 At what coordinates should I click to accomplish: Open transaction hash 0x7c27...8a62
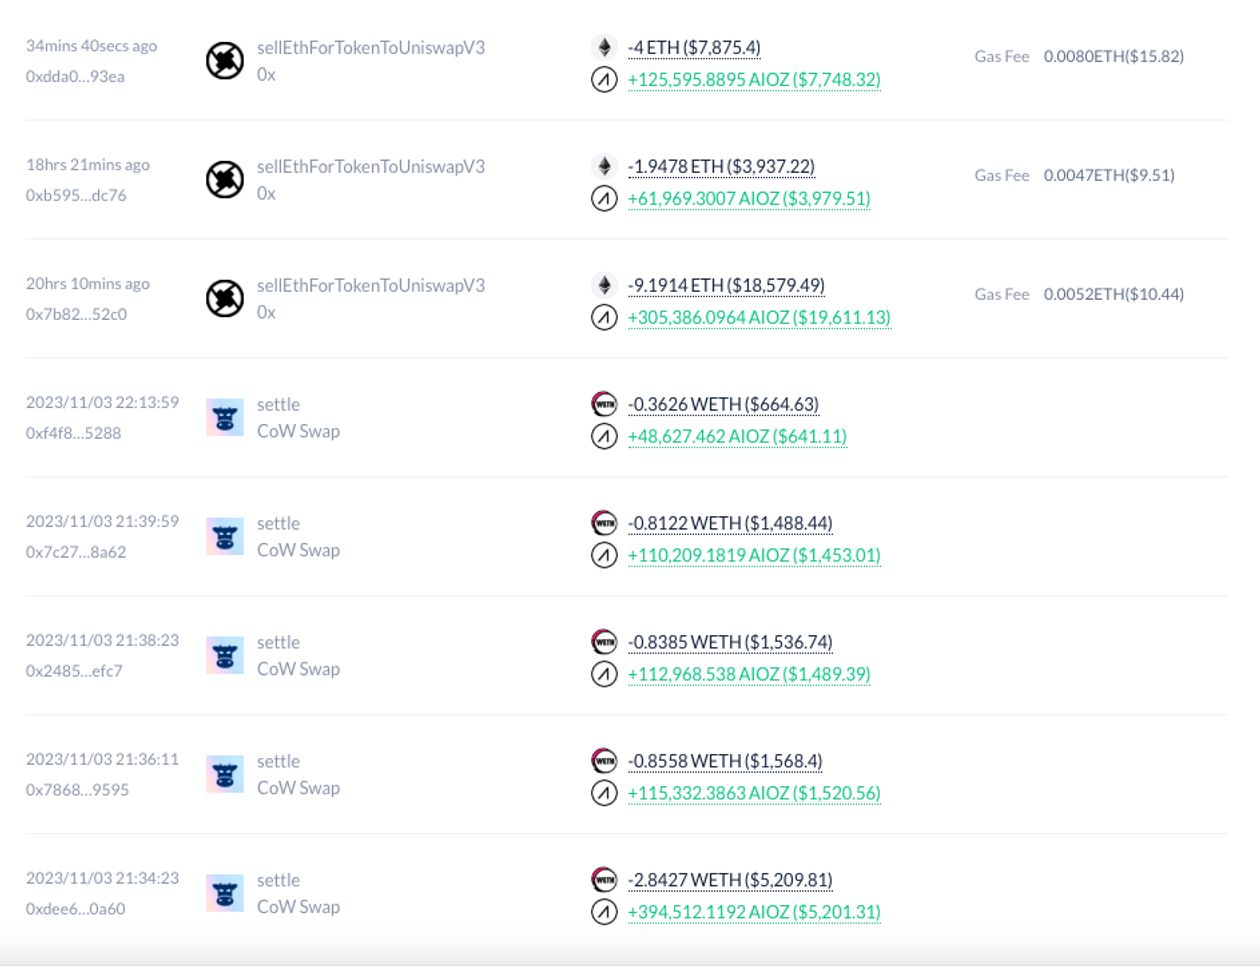point(76,552)
